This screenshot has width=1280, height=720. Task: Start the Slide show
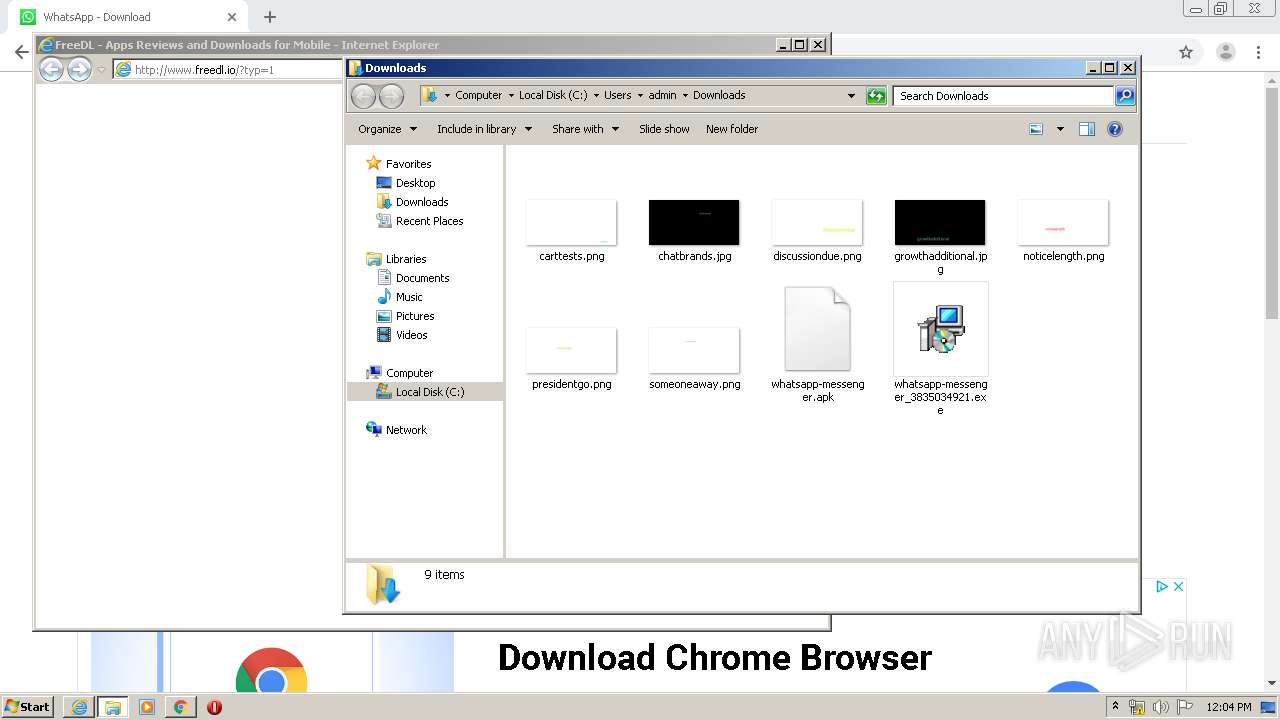point(664,129)
